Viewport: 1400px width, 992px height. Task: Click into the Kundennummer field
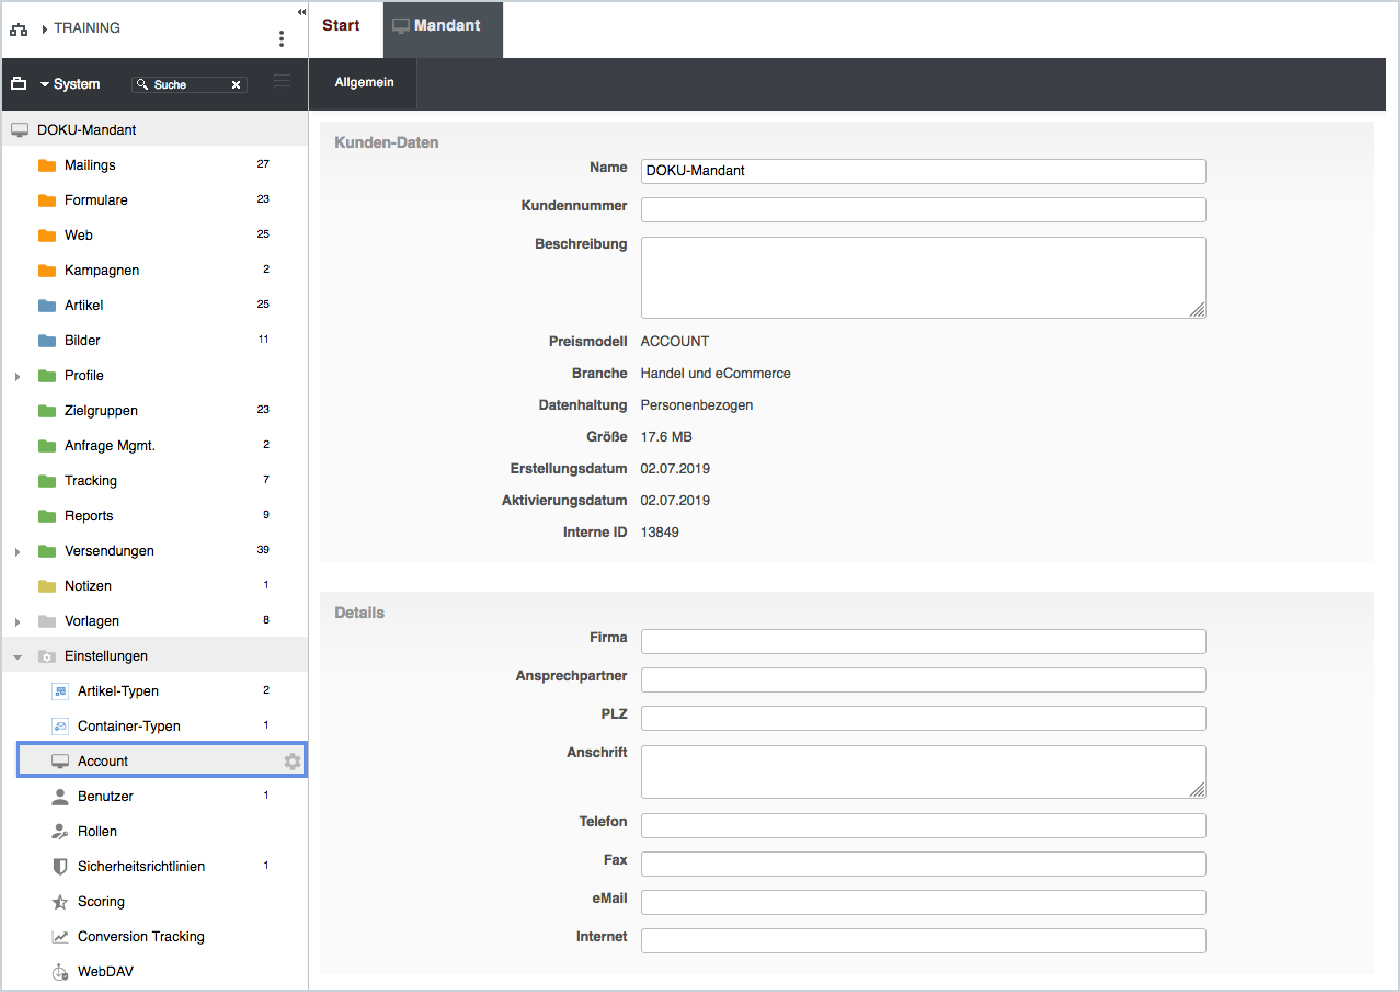[x=923, y=209]
